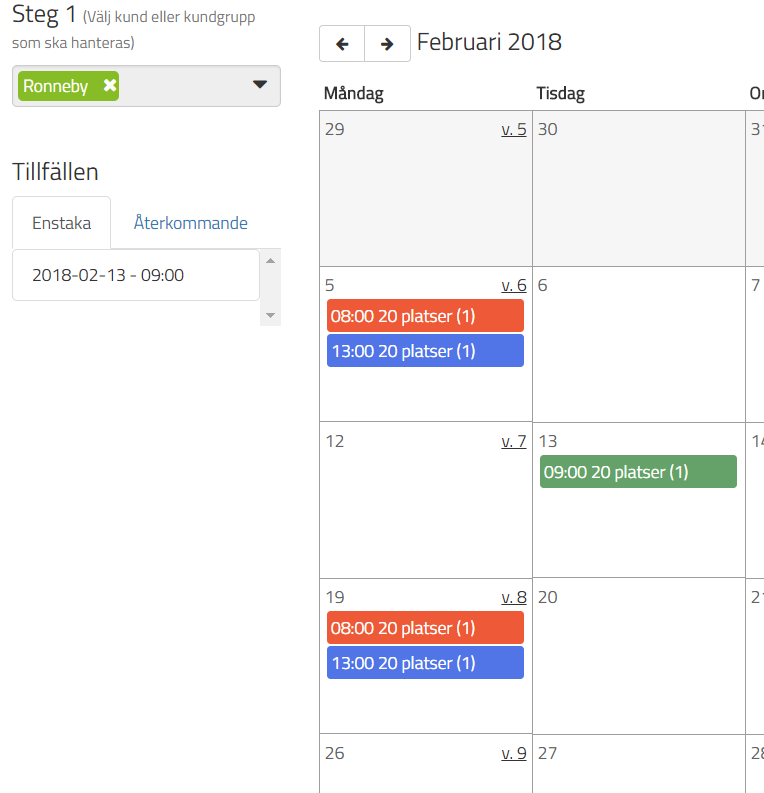This screenshot has width=764, height=793.
Task: Go to next month with right arrow
Action: pos(387,44)
